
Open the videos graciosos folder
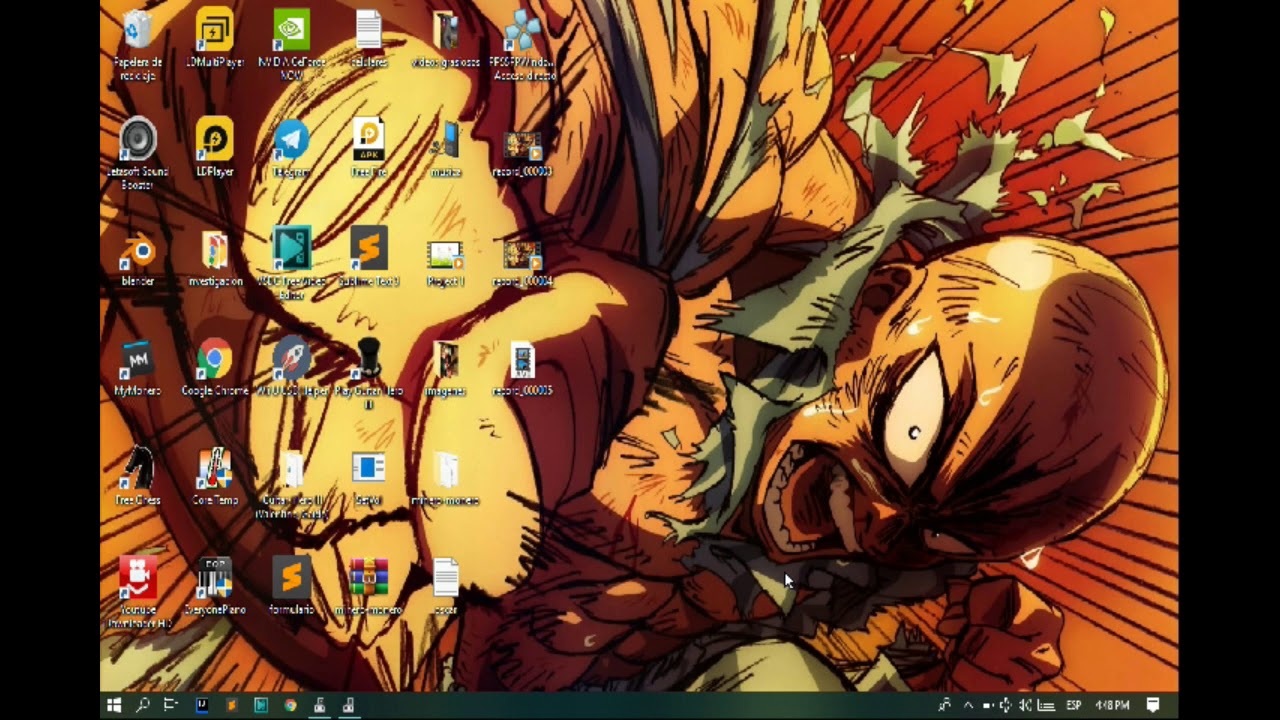[x=446, y=40]
